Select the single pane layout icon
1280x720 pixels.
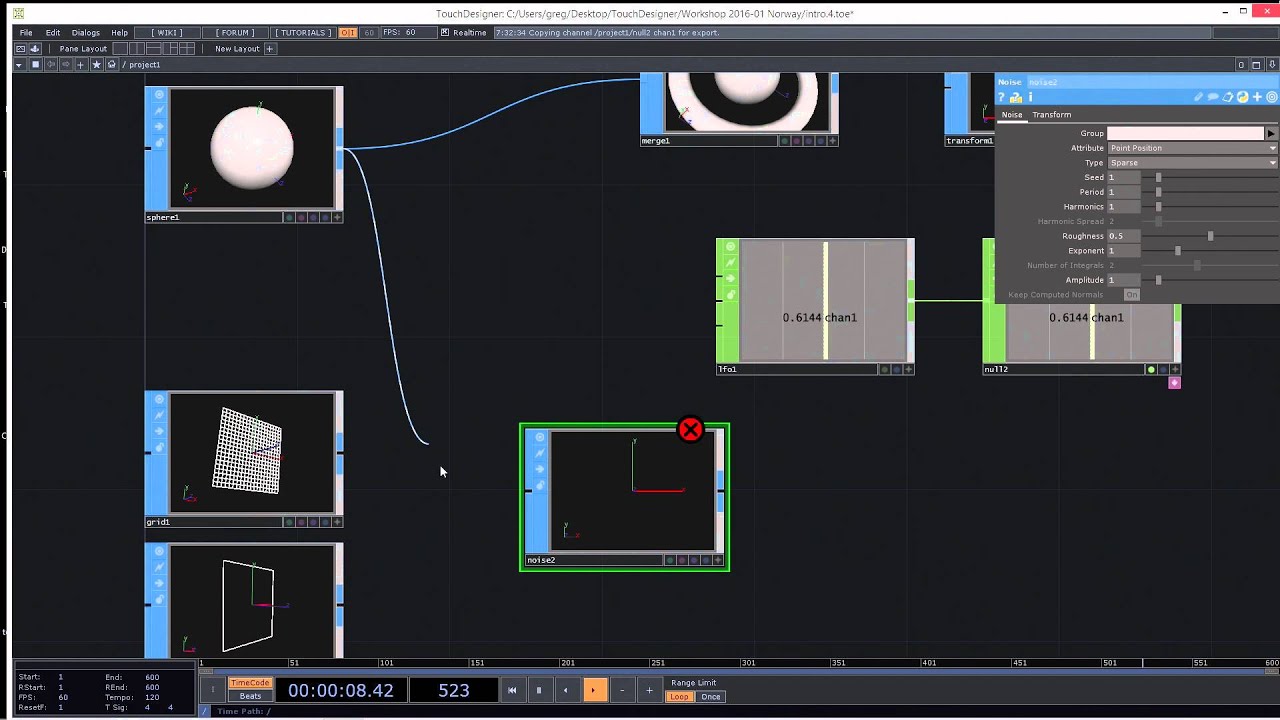point(120,48)
